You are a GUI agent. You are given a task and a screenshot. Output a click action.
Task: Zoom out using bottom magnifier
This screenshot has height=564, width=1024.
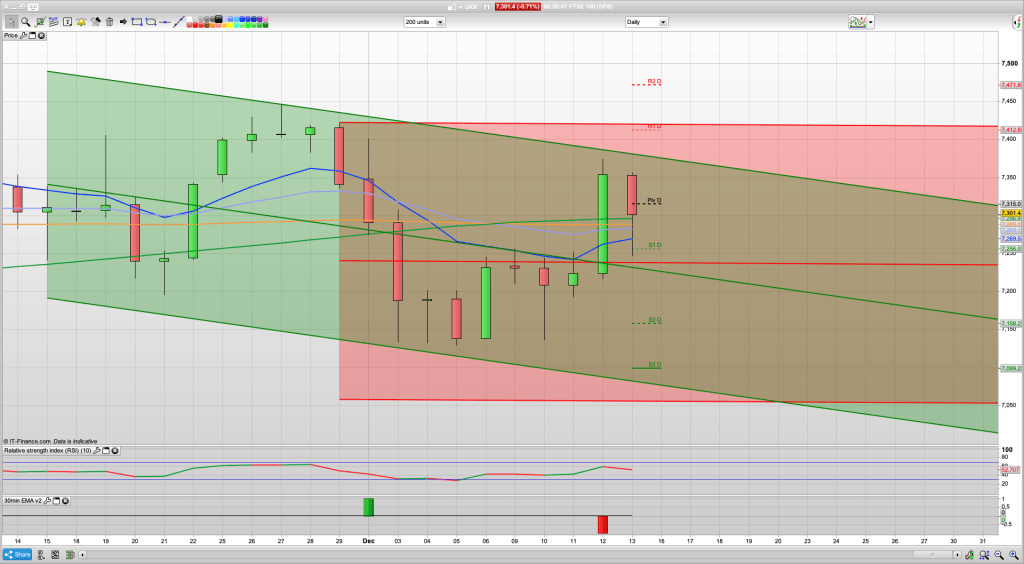(x=999, y=555)
